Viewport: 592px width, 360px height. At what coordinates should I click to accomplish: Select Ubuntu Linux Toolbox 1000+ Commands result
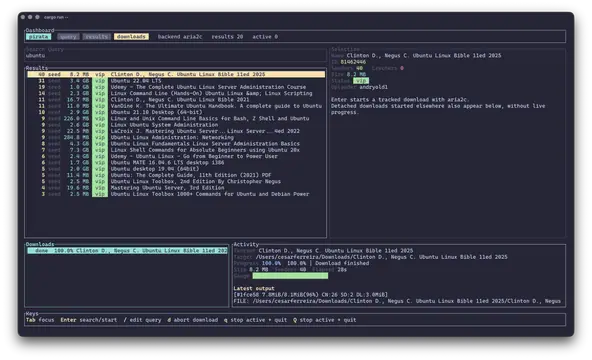coord(176,194)
